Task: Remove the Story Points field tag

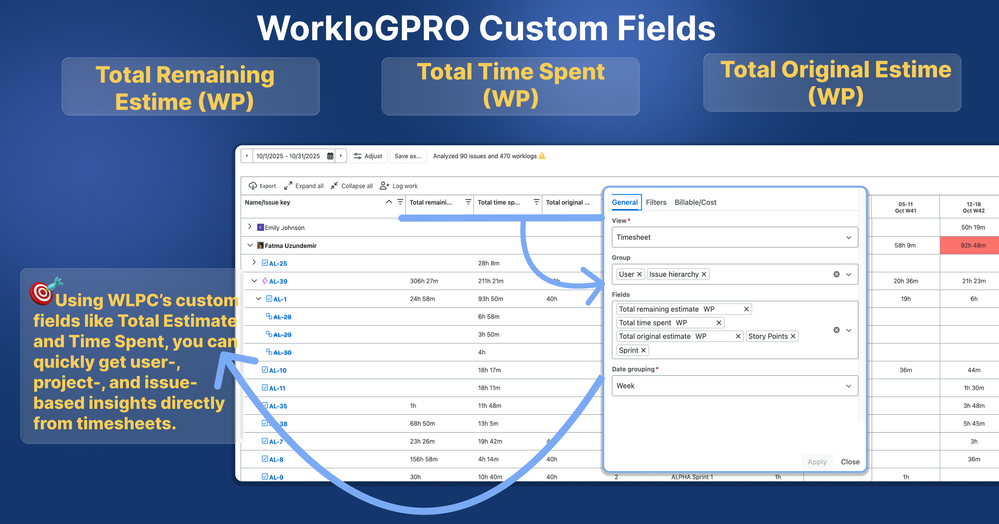Action: [793, 336]
